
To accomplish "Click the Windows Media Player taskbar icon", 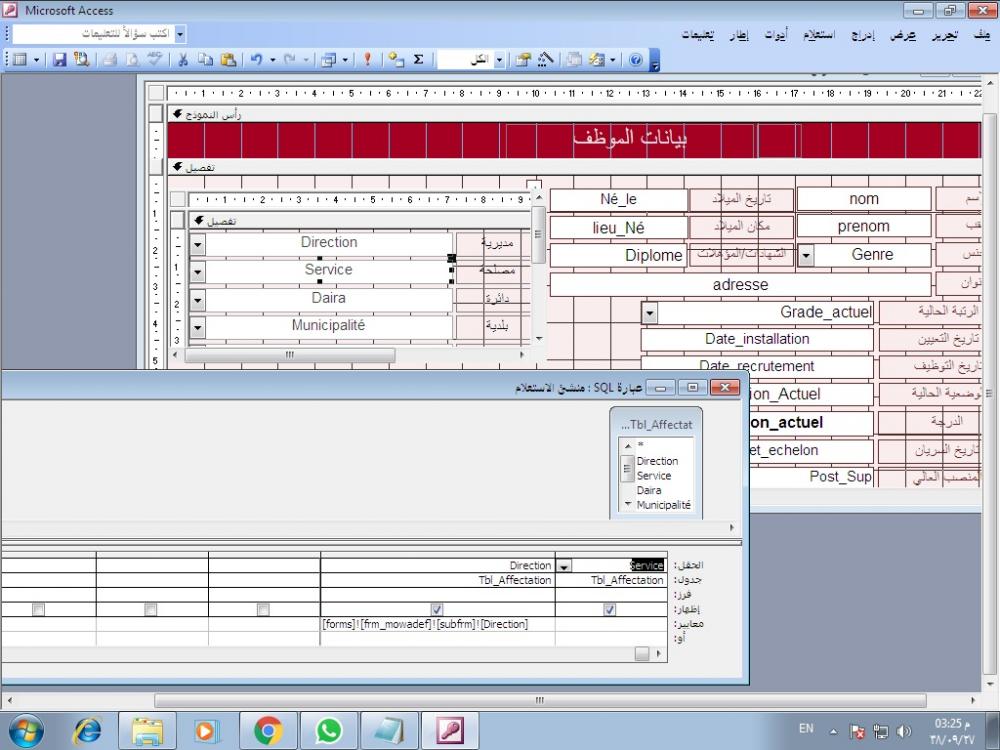I will coord(207,730).
